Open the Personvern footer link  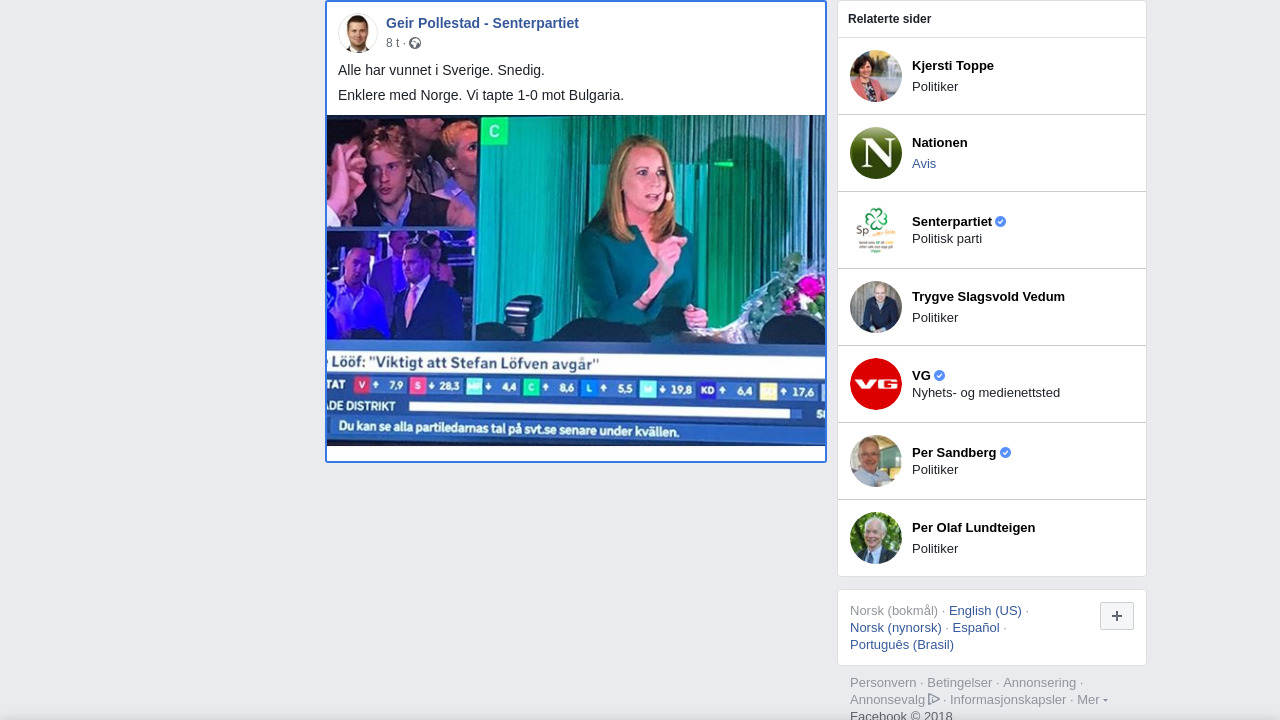(x=883, y=683)
